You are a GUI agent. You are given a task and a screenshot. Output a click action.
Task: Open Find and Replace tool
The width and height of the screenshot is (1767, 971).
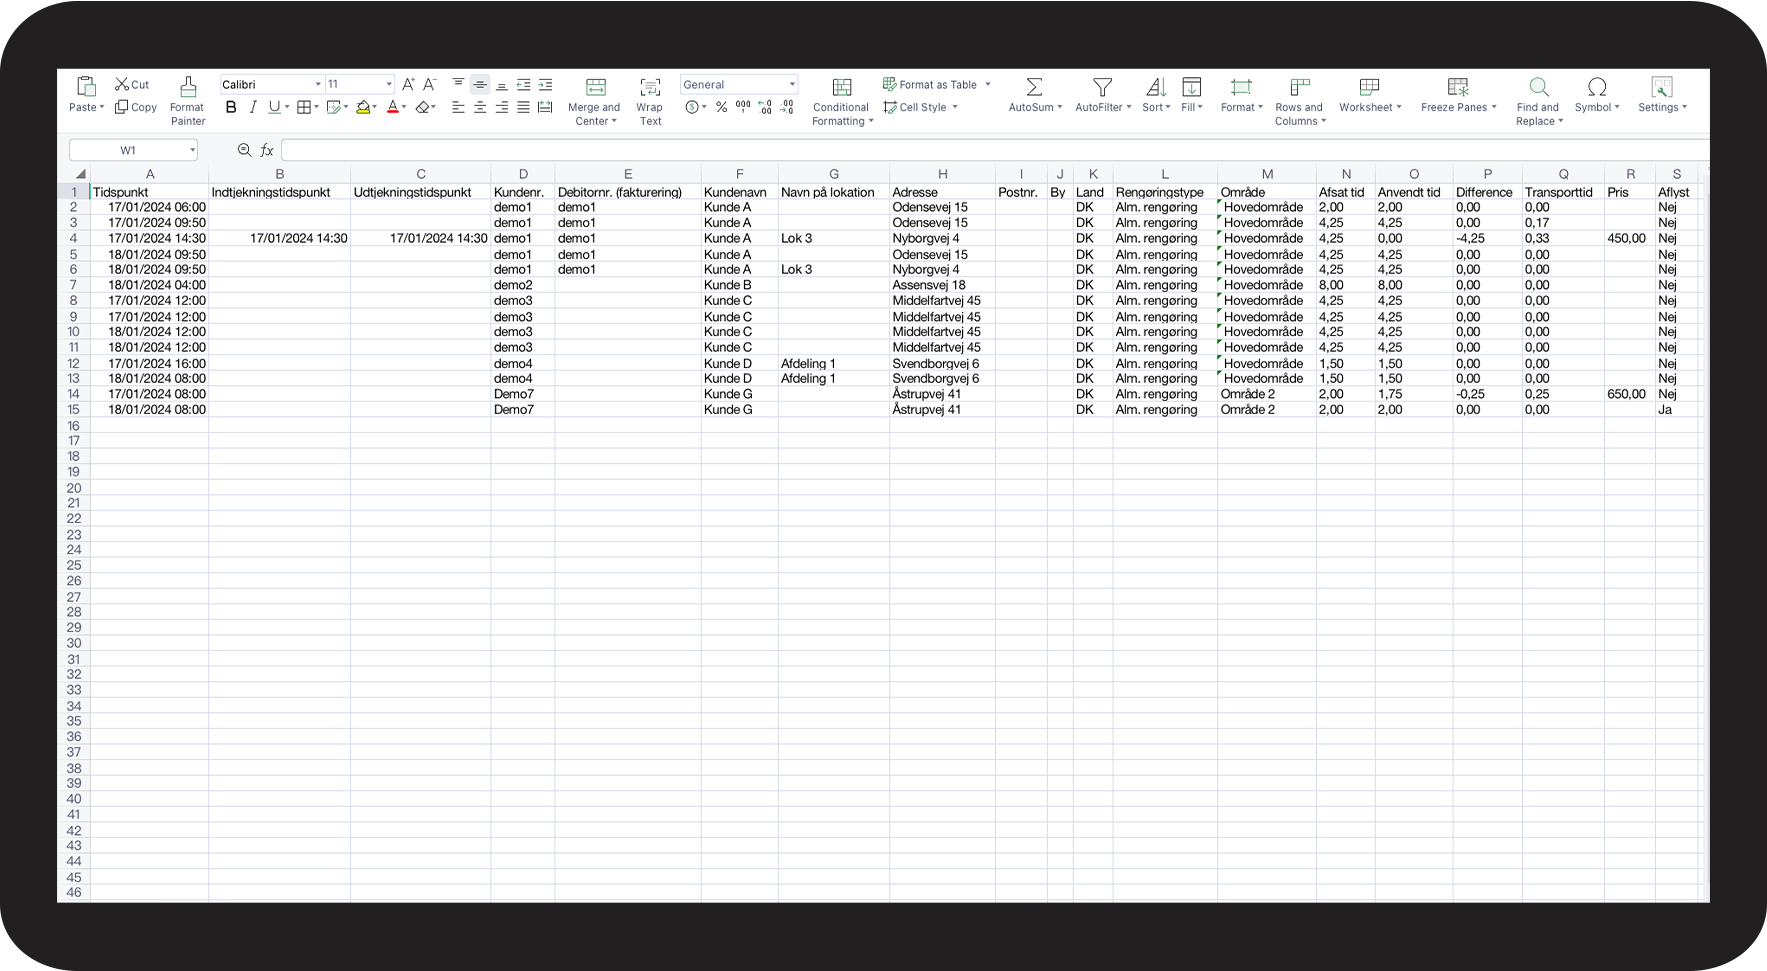[1539, 101]
